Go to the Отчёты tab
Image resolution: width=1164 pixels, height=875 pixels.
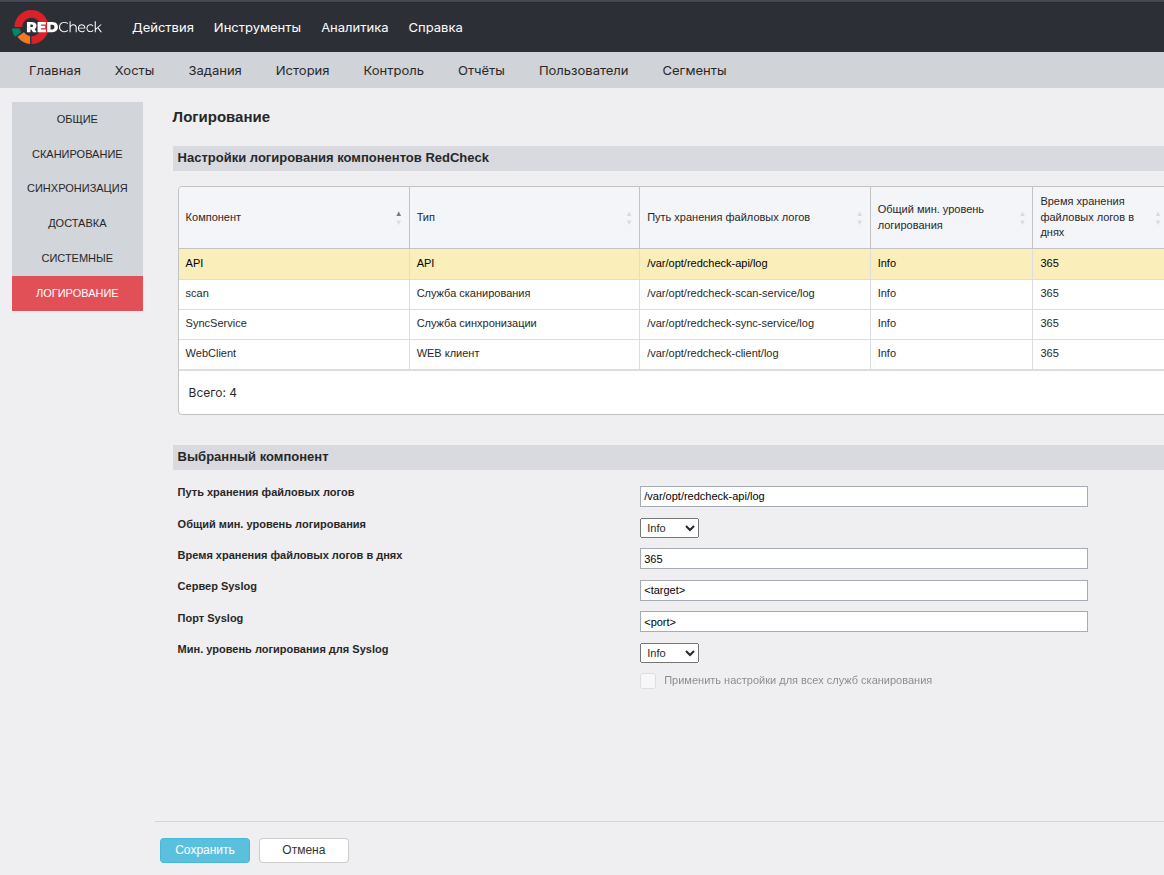[481, 71]
